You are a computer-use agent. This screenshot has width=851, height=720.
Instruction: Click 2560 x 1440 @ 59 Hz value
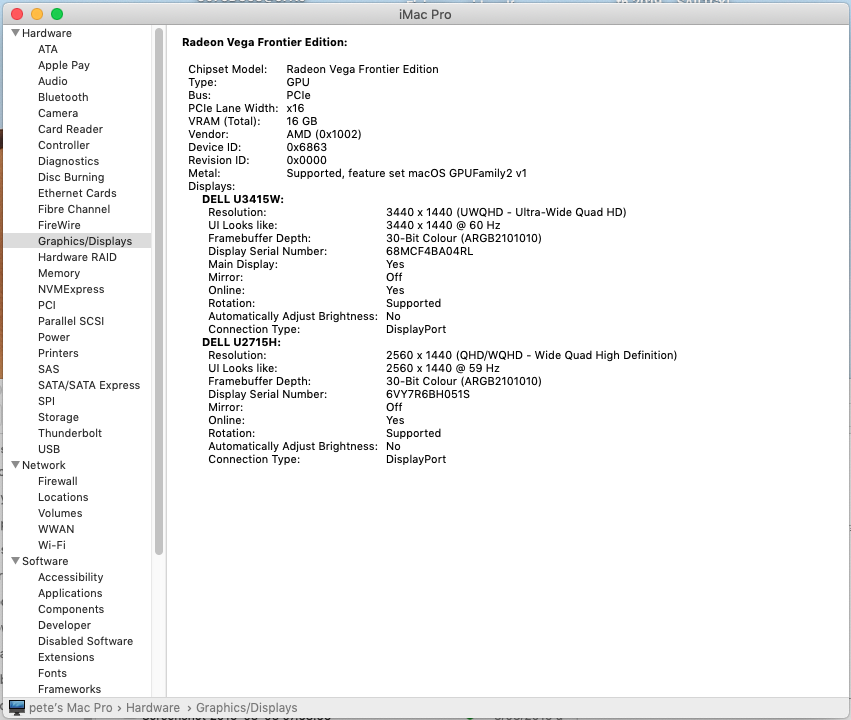tap(443, 368)
